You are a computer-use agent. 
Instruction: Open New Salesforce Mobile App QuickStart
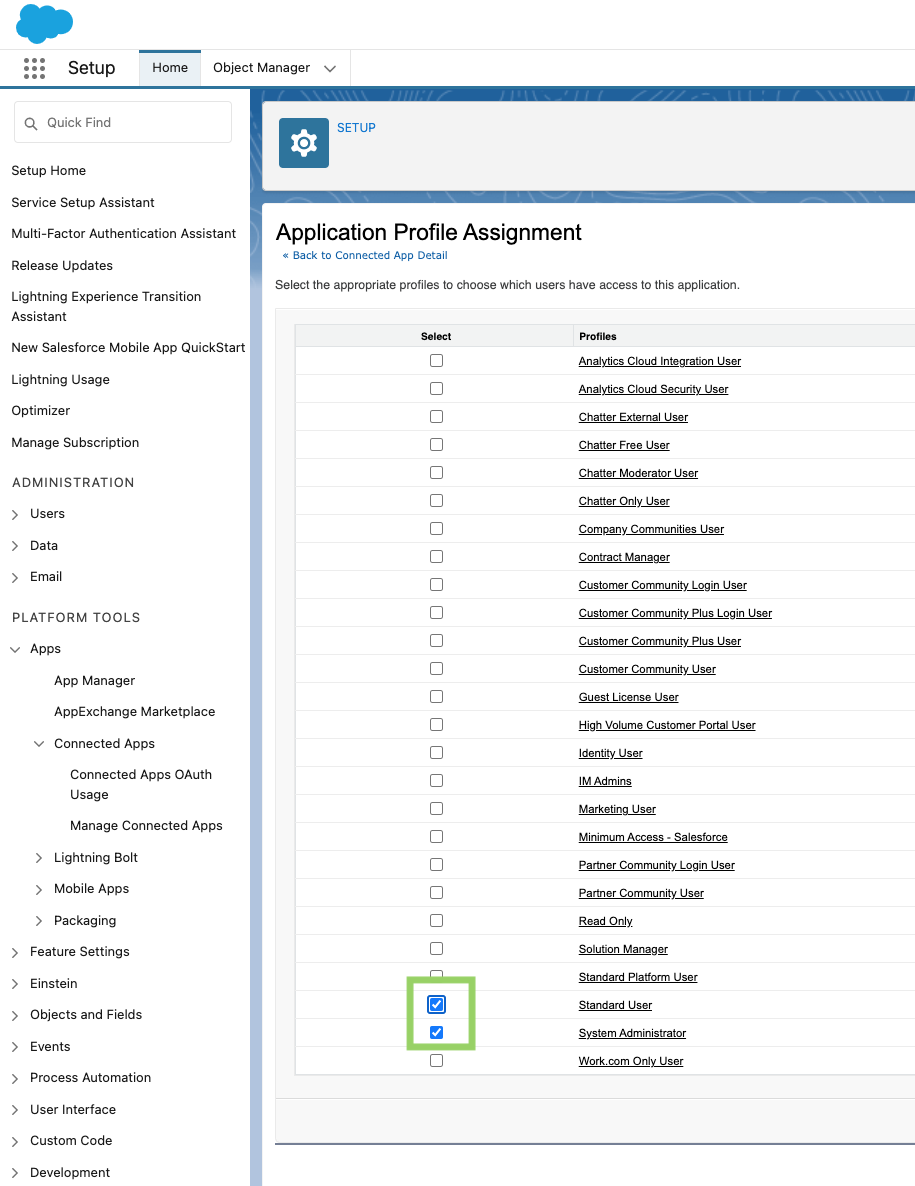[x=128, y=348]
